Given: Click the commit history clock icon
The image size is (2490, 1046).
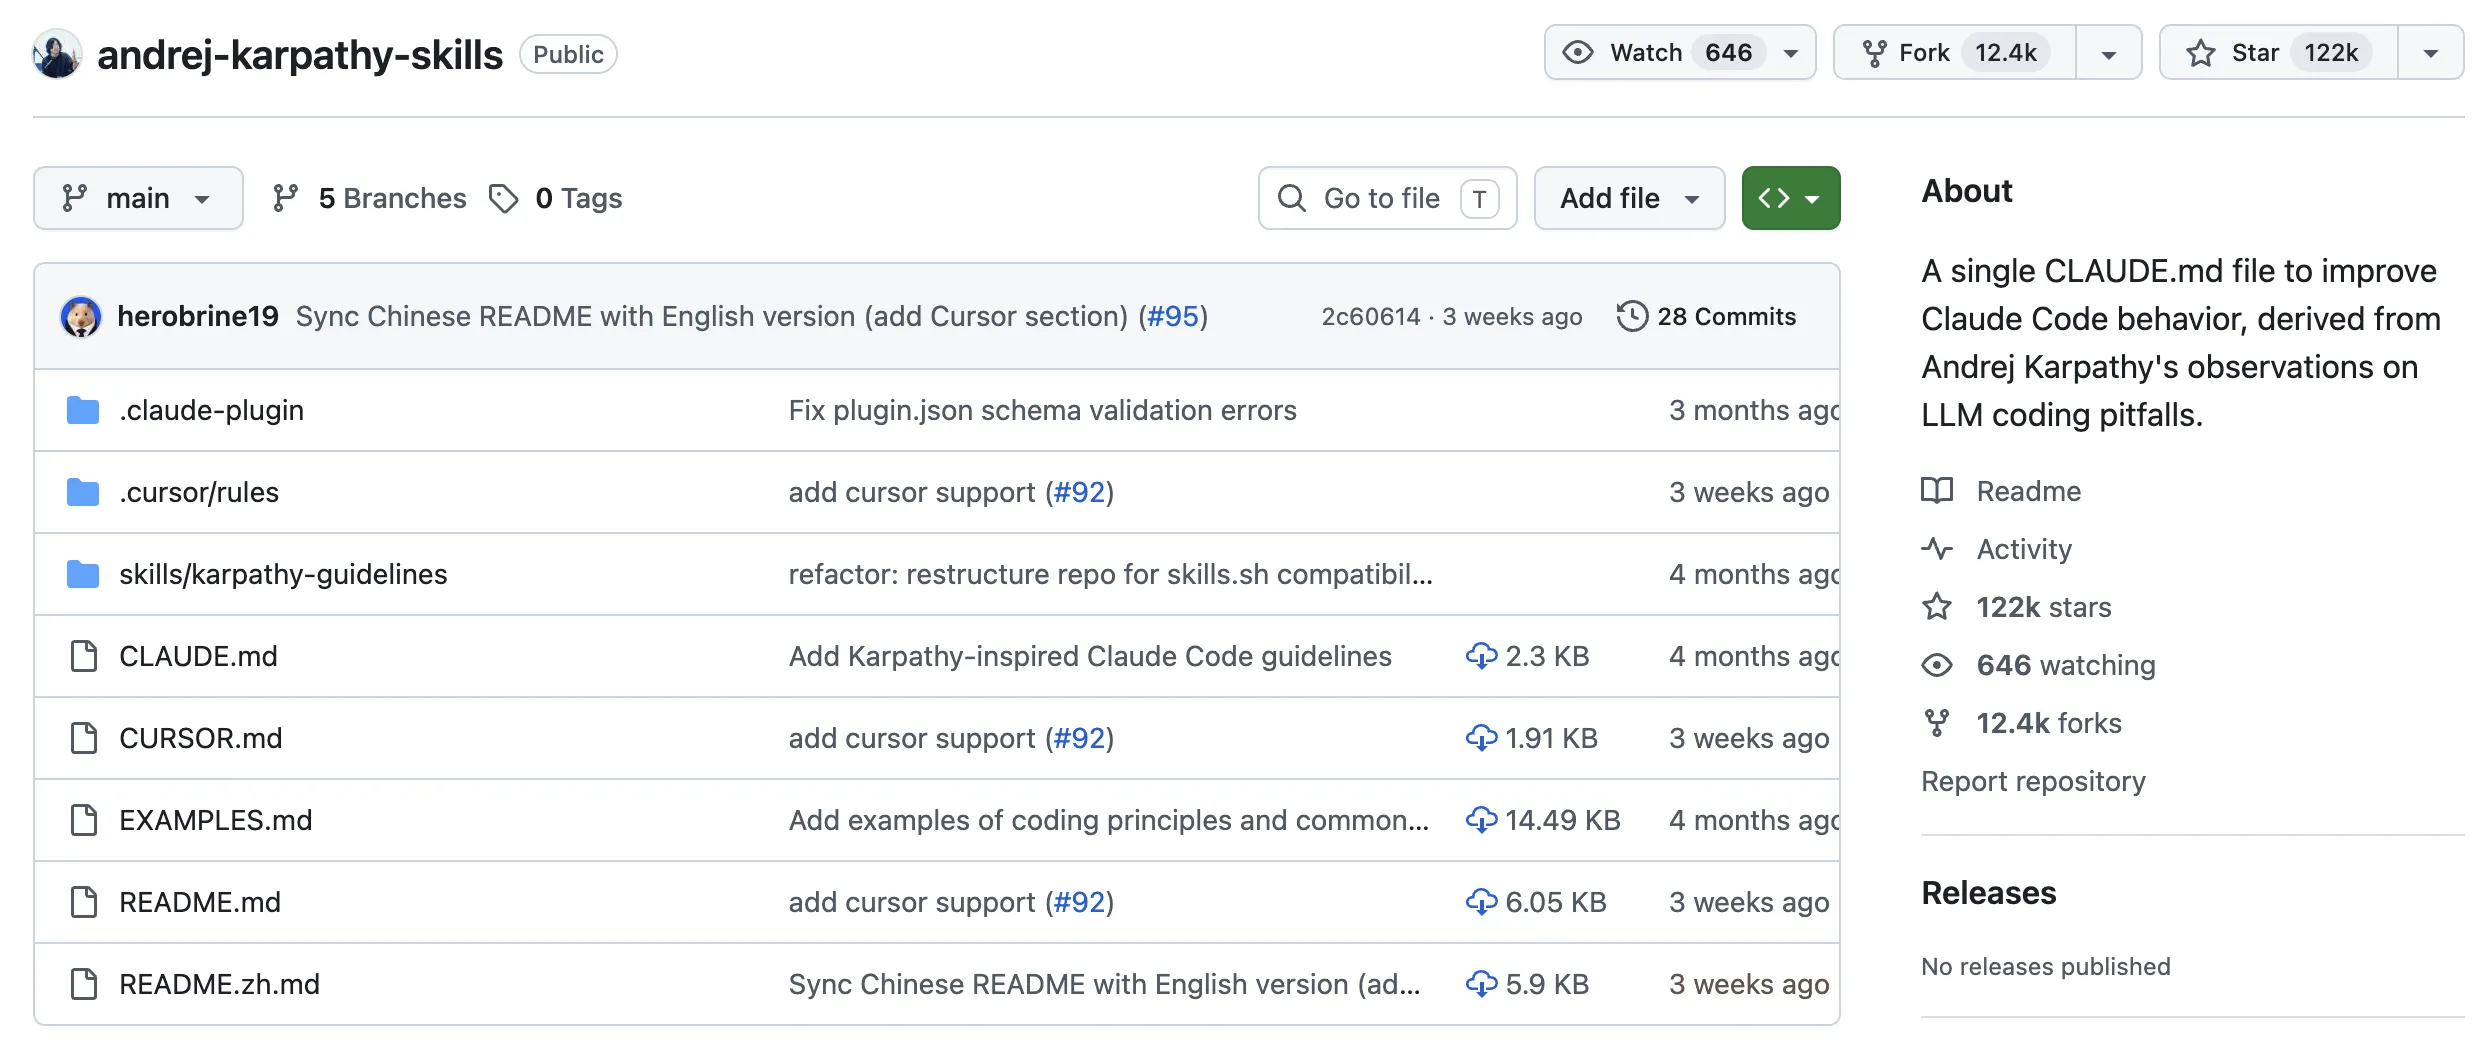Looking at the screenshot, I should coord(1632,316).
